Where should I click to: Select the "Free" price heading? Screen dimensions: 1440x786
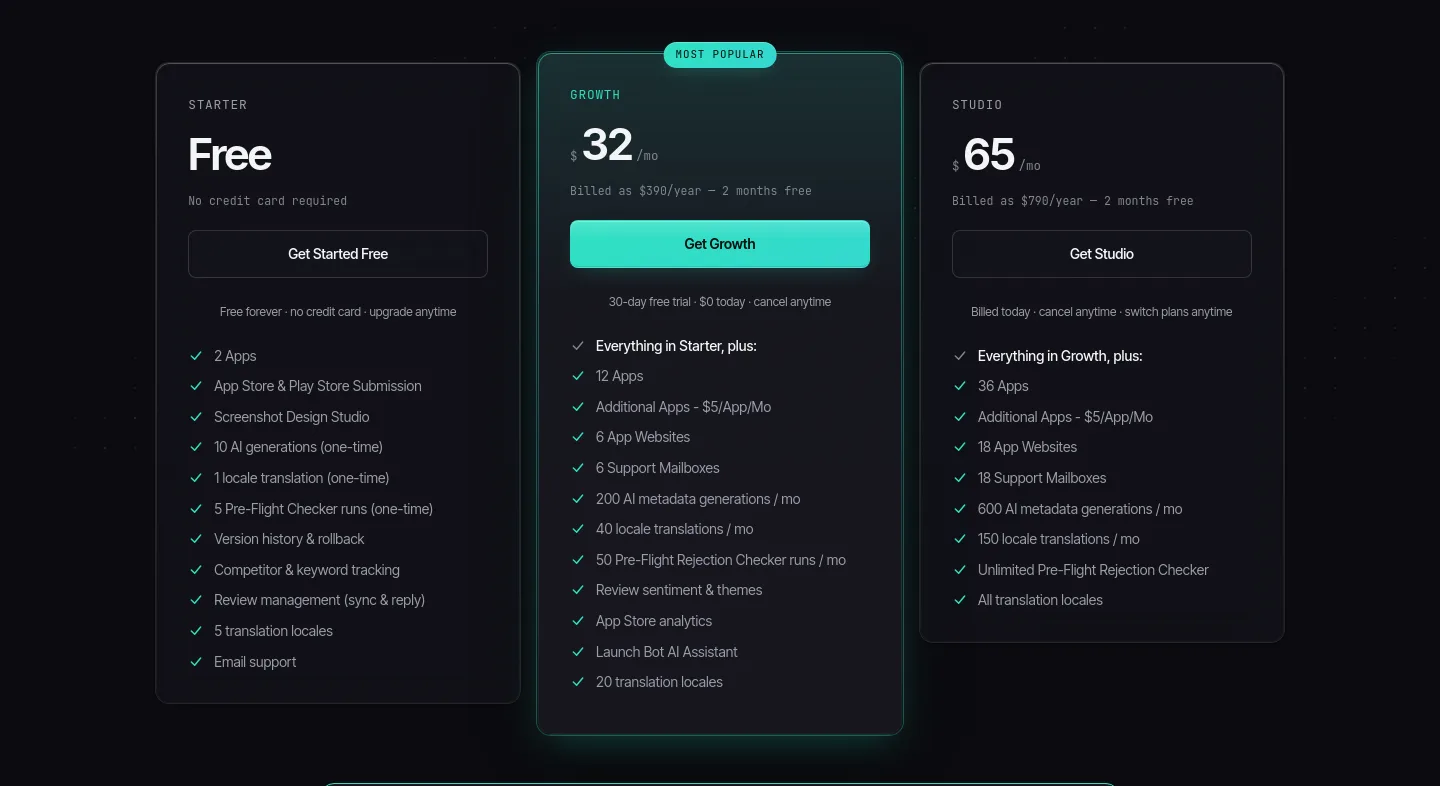coord(230,154)
